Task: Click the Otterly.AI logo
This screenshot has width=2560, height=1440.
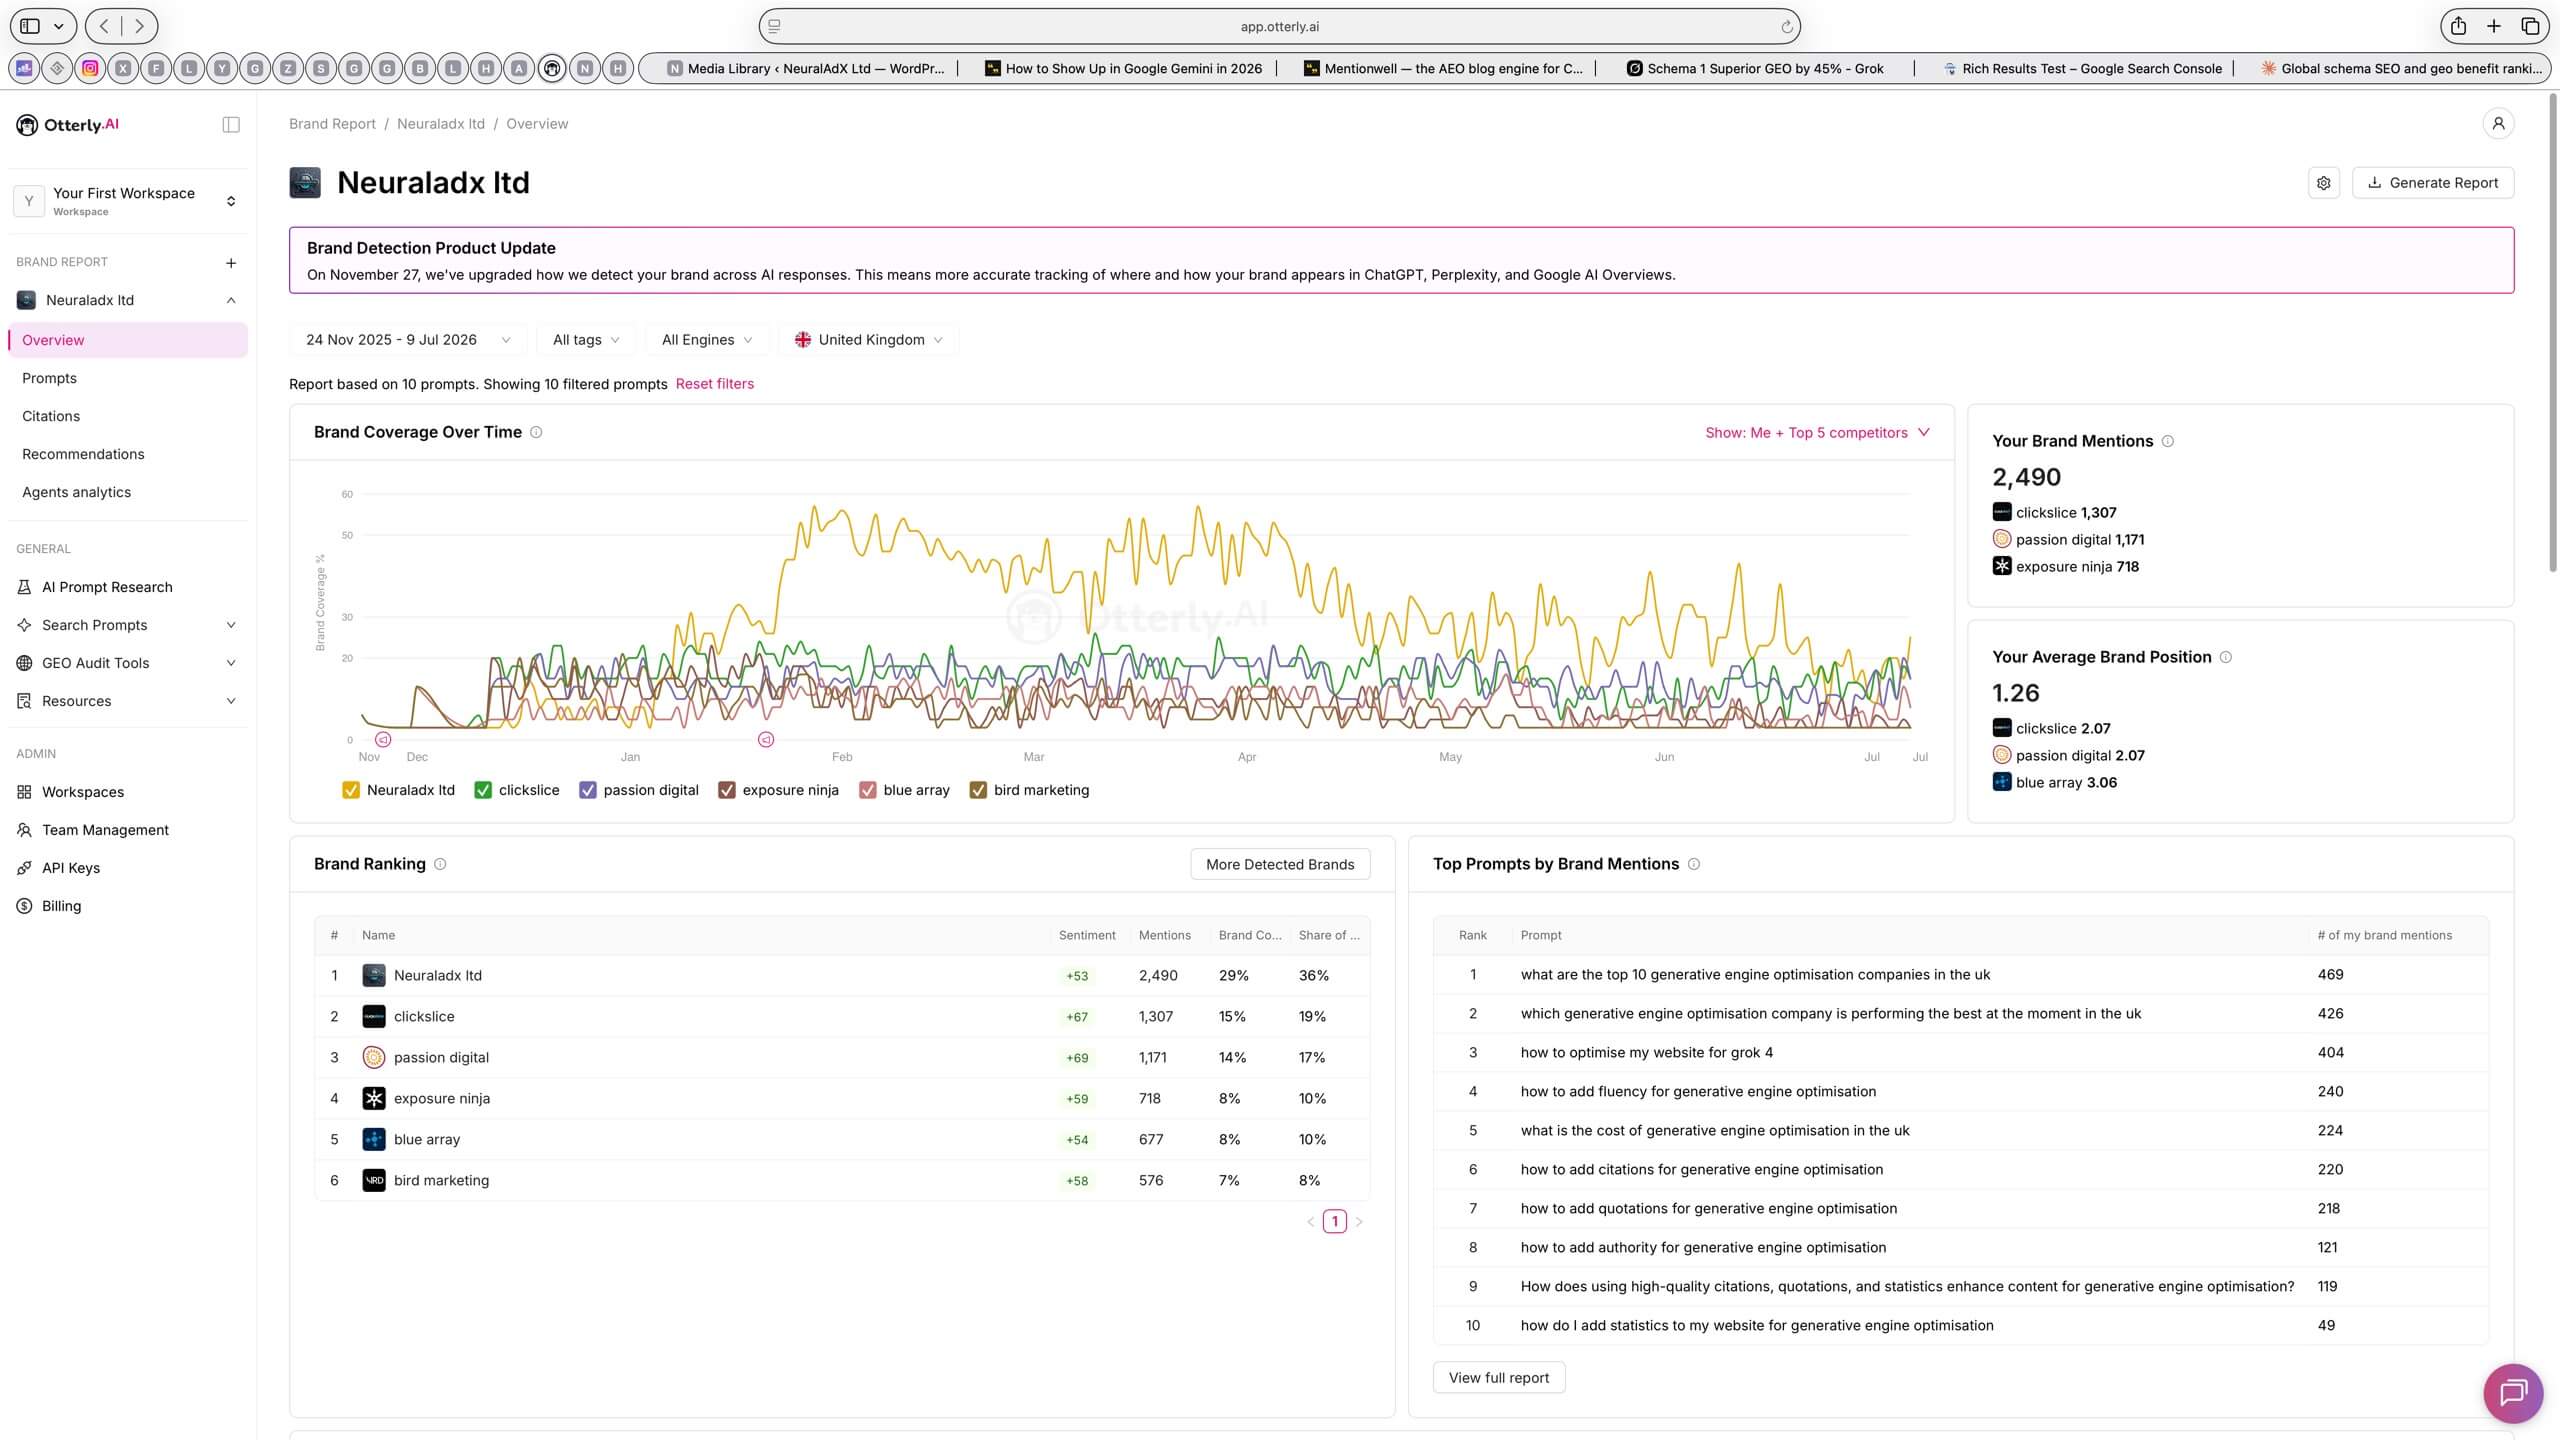Action: 68,125
